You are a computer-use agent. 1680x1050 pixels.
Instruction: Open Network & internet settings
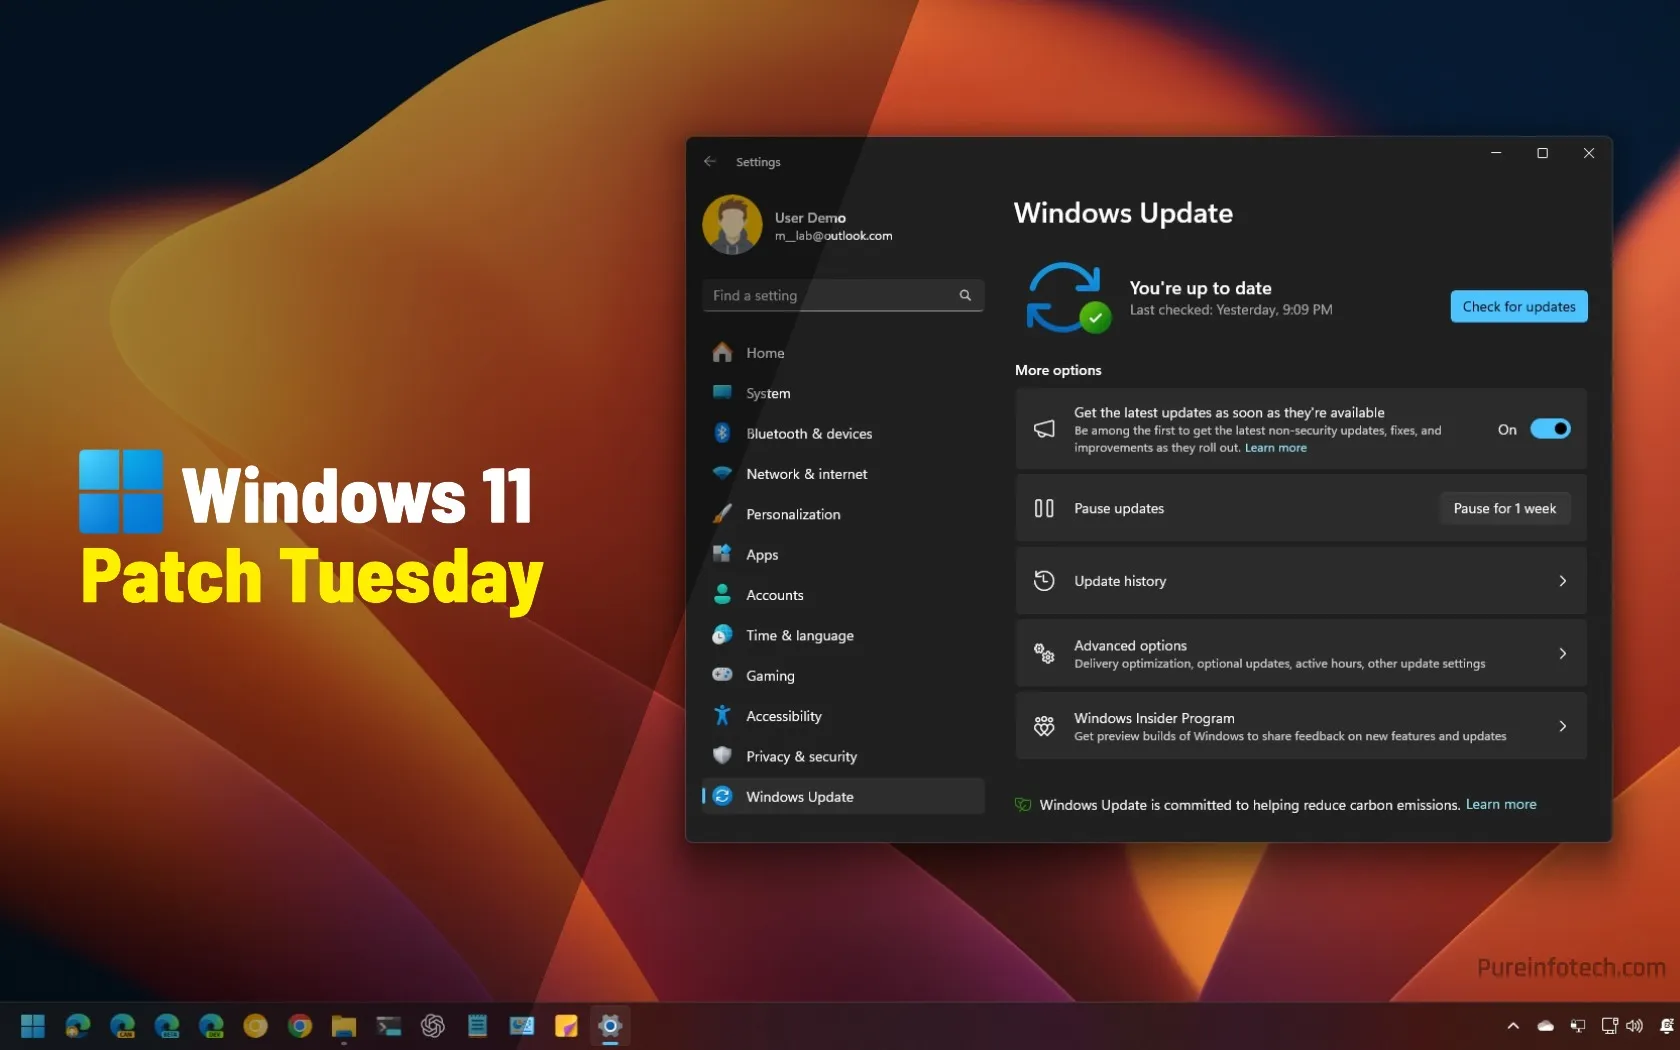click(x=843, y=474)
